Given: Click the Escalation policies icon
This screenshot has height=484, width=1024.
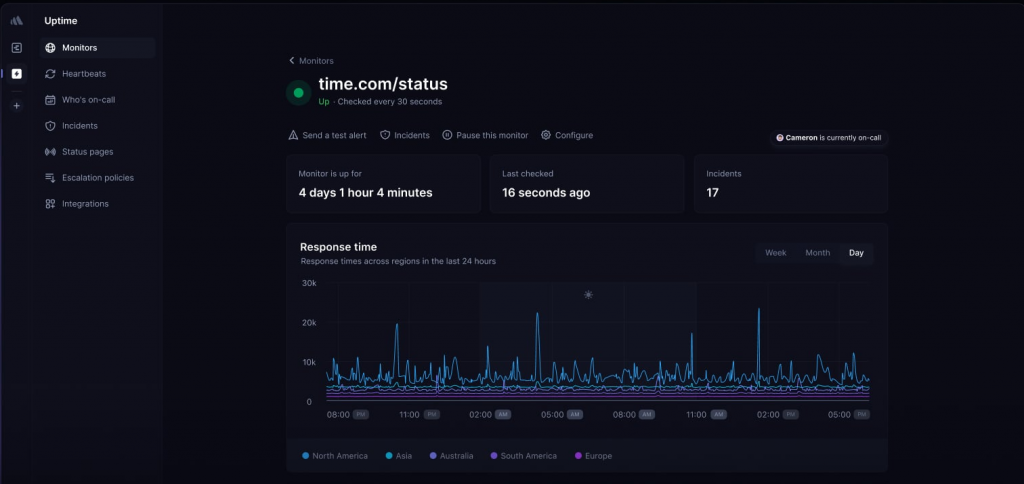Looking at the screenshot, I should point(51,178).
